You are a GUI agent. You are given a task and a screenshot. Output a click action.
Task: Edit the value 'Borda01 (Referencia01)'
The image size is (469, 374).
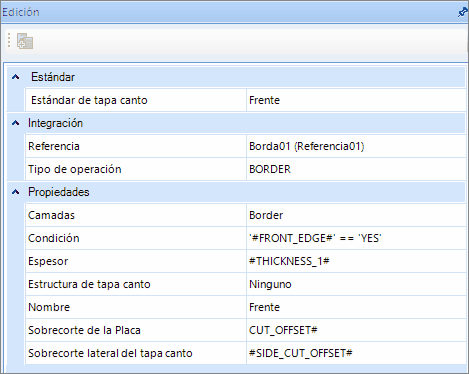point(356,146)
